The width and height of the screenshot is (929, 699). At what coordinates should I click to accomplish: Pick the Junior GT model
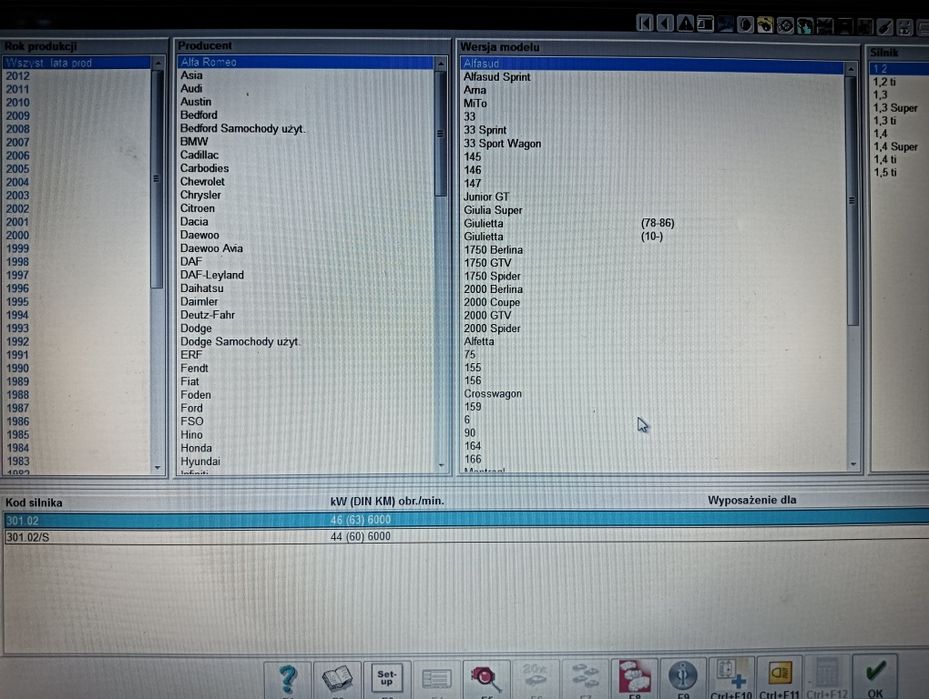coord(486,197)
